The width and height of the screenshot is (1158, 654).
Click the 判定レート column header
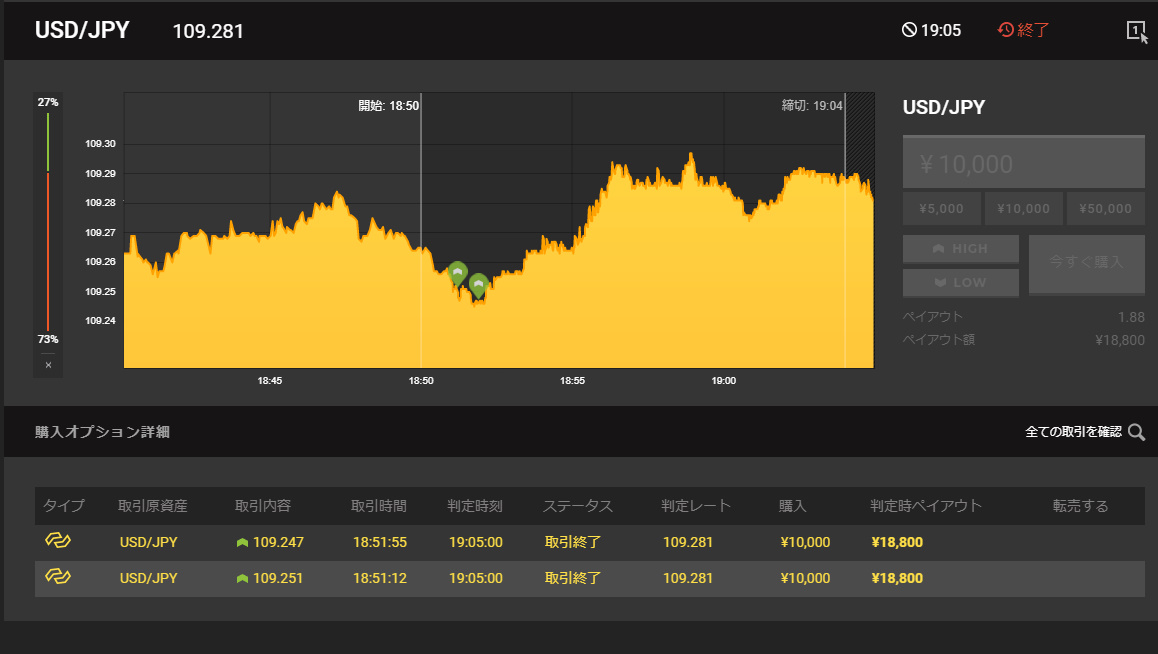696,506
